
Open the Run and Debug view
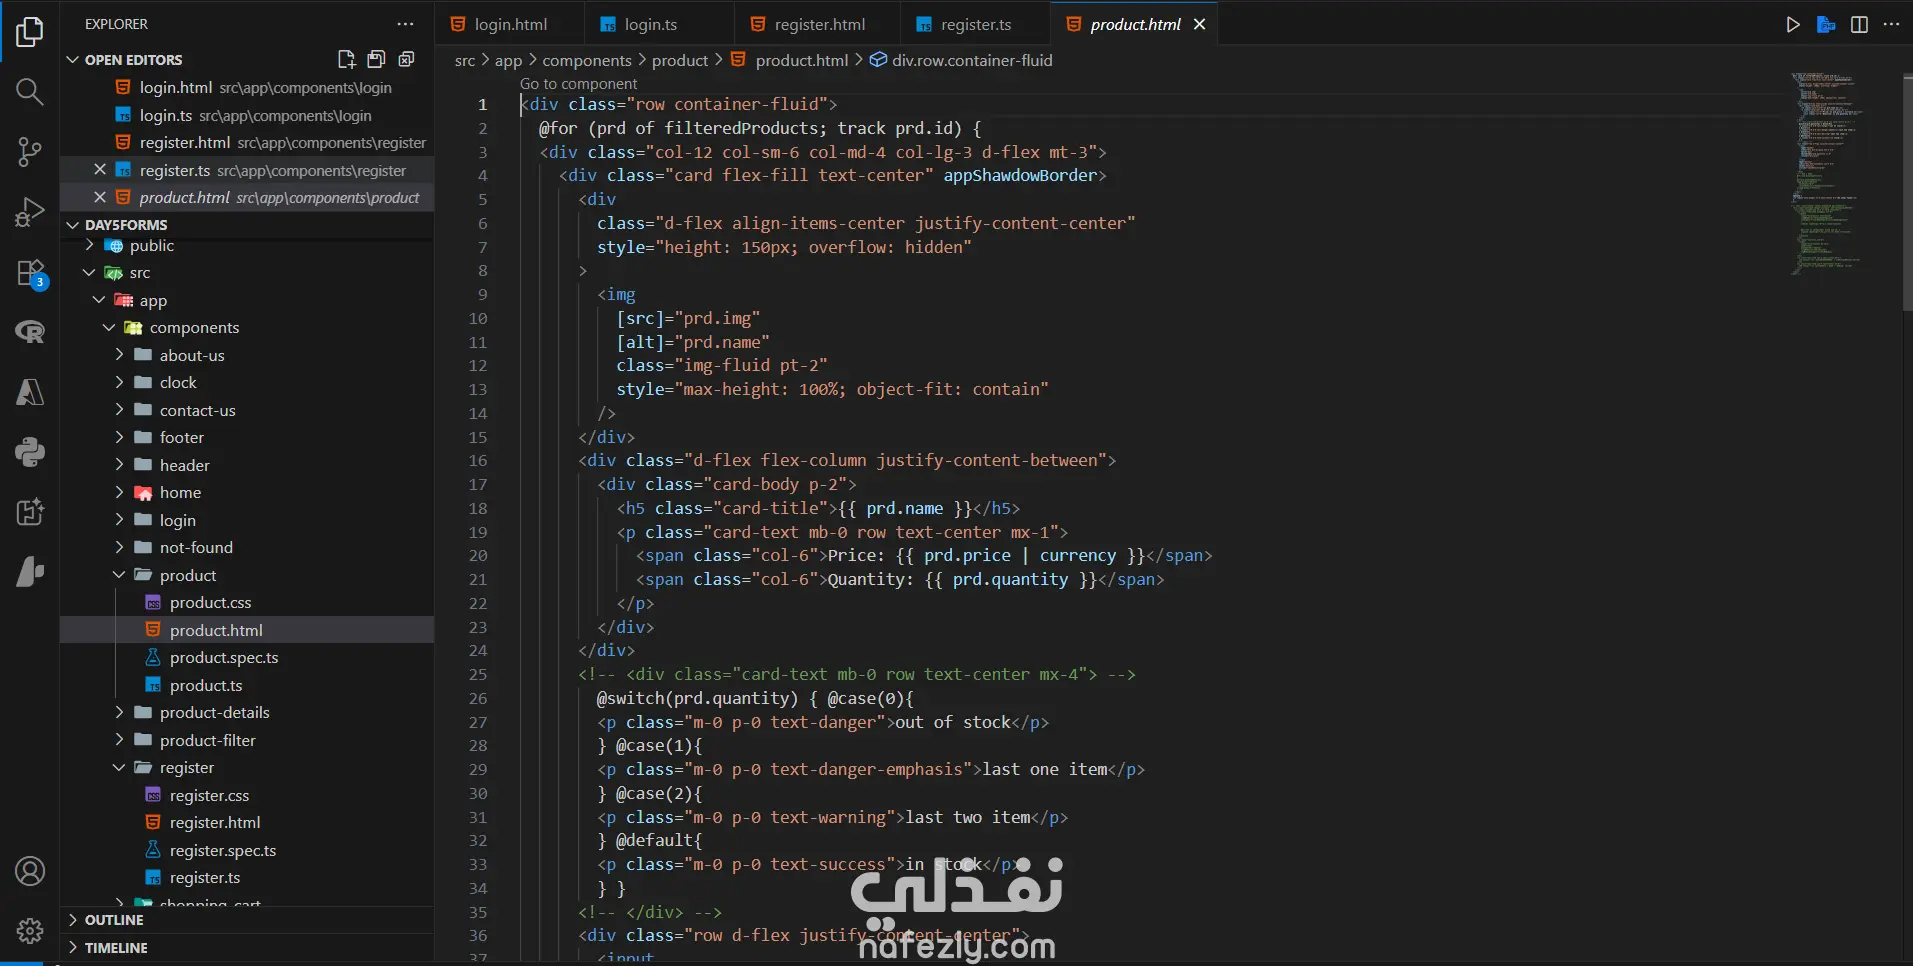[x=30, y=212]
